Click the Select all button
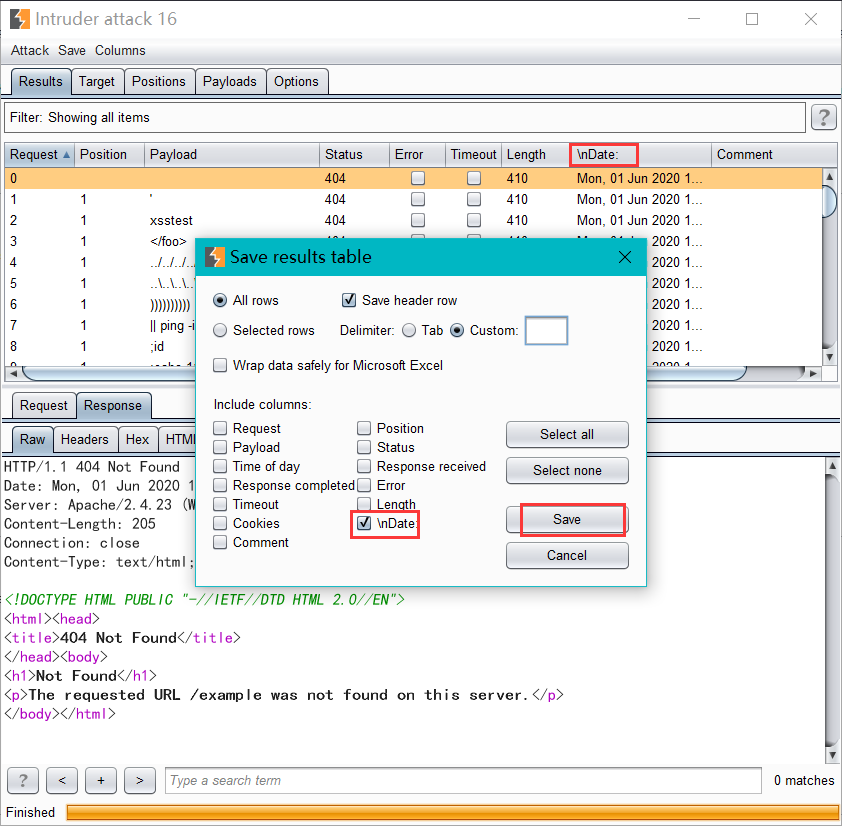 coord(567,434)
